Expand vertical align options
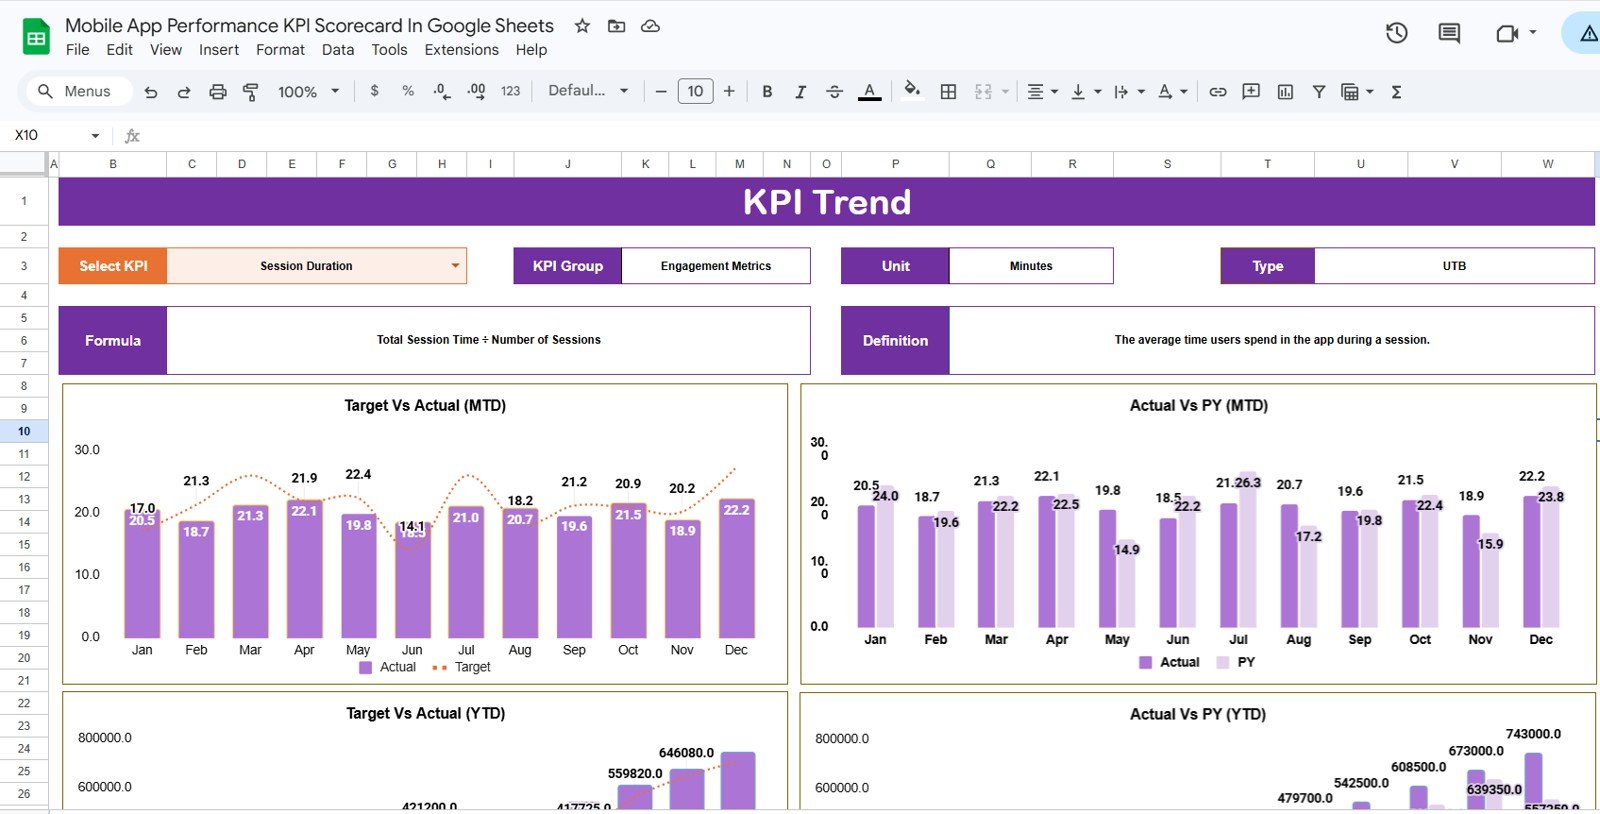 point(1097,92)
